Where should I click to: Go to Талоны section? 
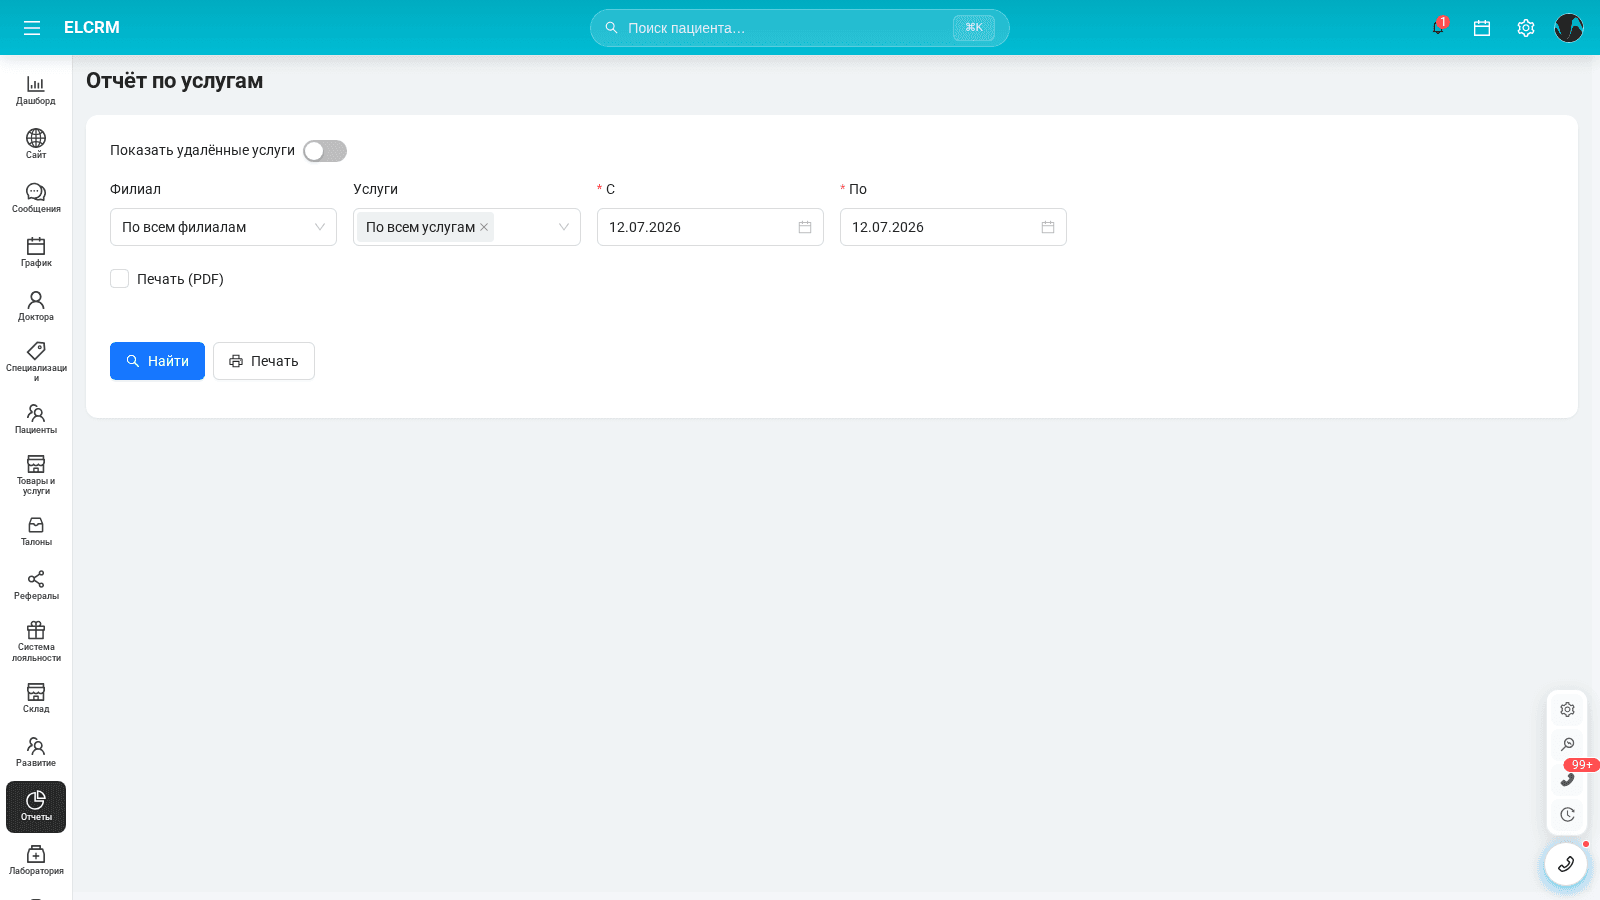coord(36,531)
